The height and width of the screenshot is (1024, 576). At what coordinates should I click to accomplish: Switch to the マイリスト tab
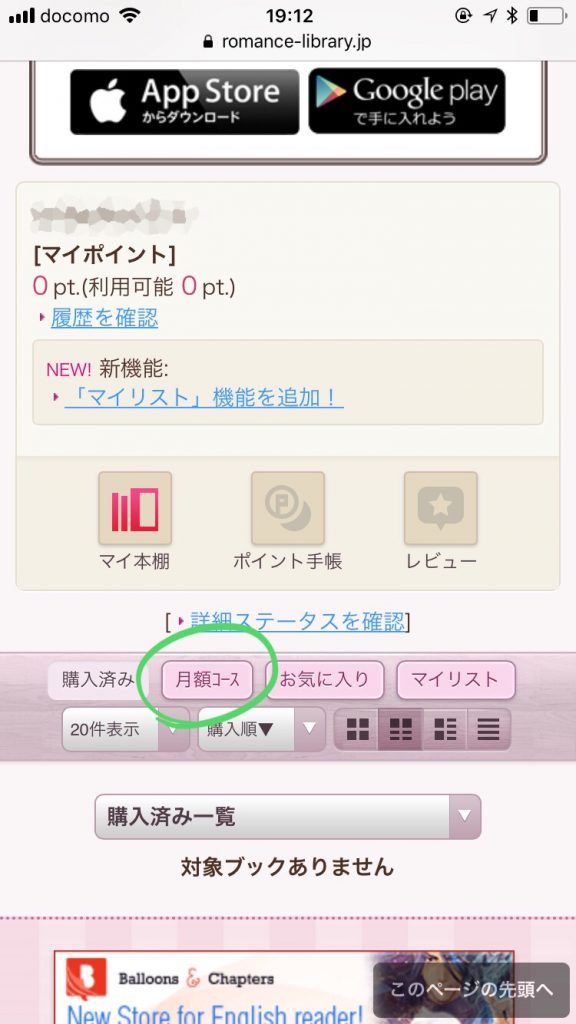tap(456, 680)
